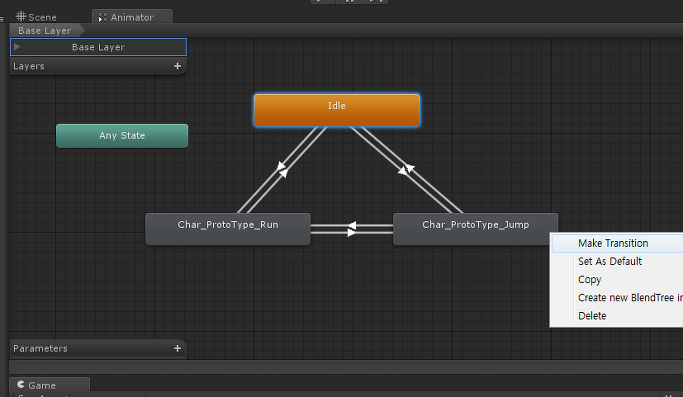Image resolution: width=683 pixels, height=397 pixels.
Task: Add a new layer with the plus icon
Action: click(177, 66)
